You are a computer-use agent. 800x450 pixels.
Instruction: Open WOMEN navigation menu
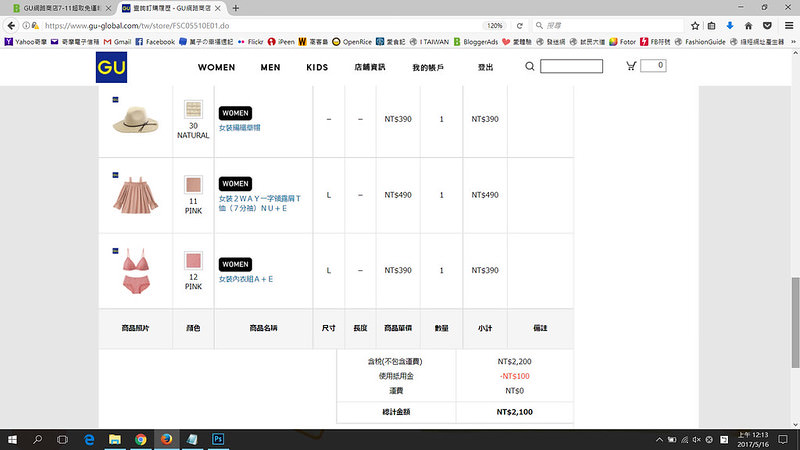pos(216,67)
